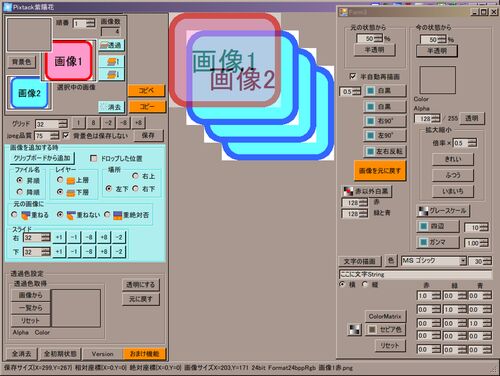Screen dimensions: 500x376
Task: Click the グリッド value stepper arrows
Action: point(63,124)
